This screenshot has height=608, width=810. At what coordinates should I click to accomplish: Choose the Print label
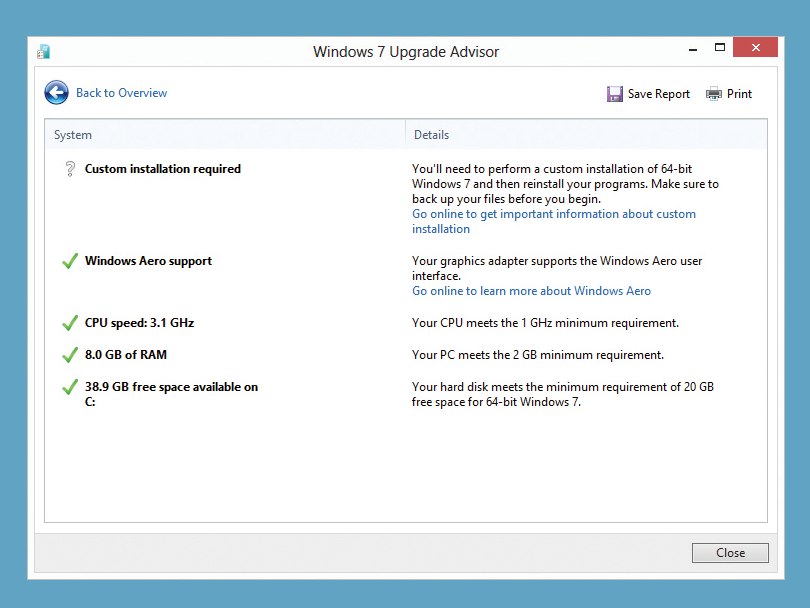pyautogui.click(x=739, y=94)
